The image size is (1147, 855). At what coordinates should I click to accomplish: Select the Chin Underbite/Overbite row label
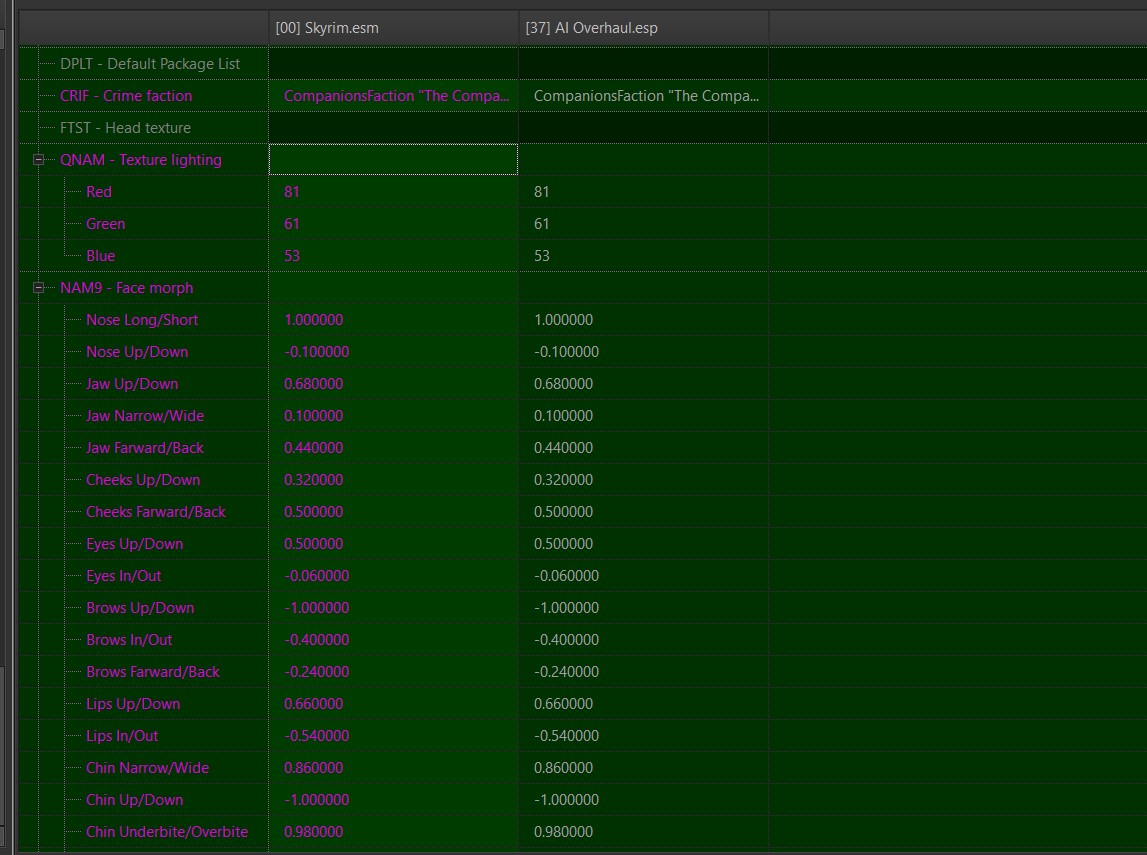click(x=167, y=832)
